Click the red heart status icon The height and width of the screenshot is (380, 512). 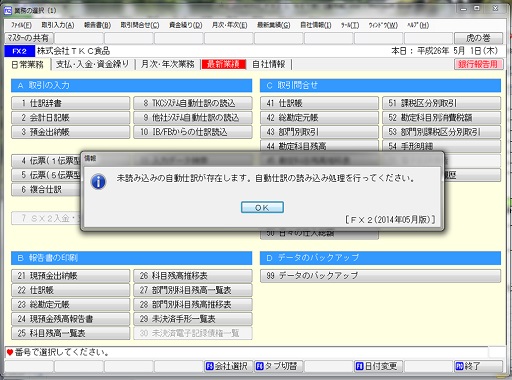click(x=10, y=352)
